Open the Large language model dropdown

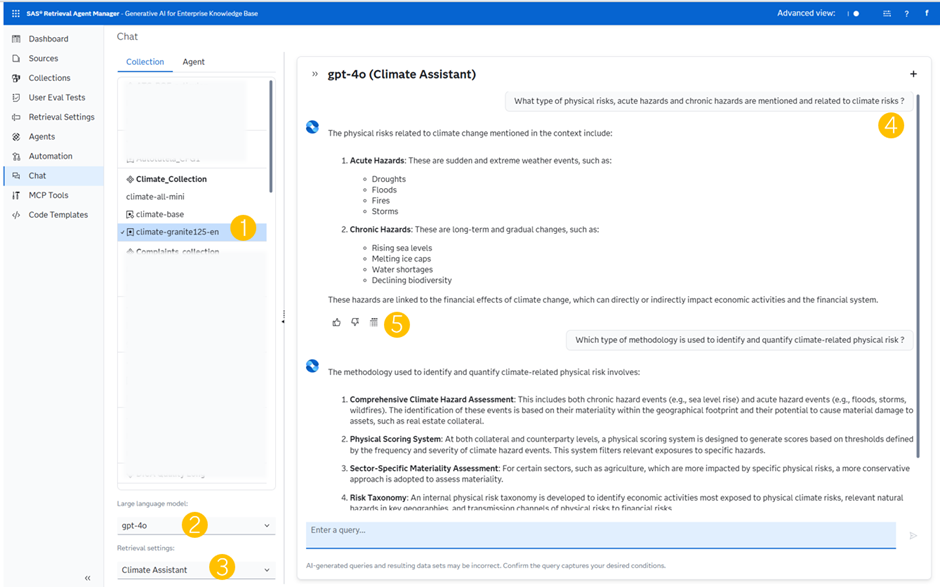(x=196, y=525)
